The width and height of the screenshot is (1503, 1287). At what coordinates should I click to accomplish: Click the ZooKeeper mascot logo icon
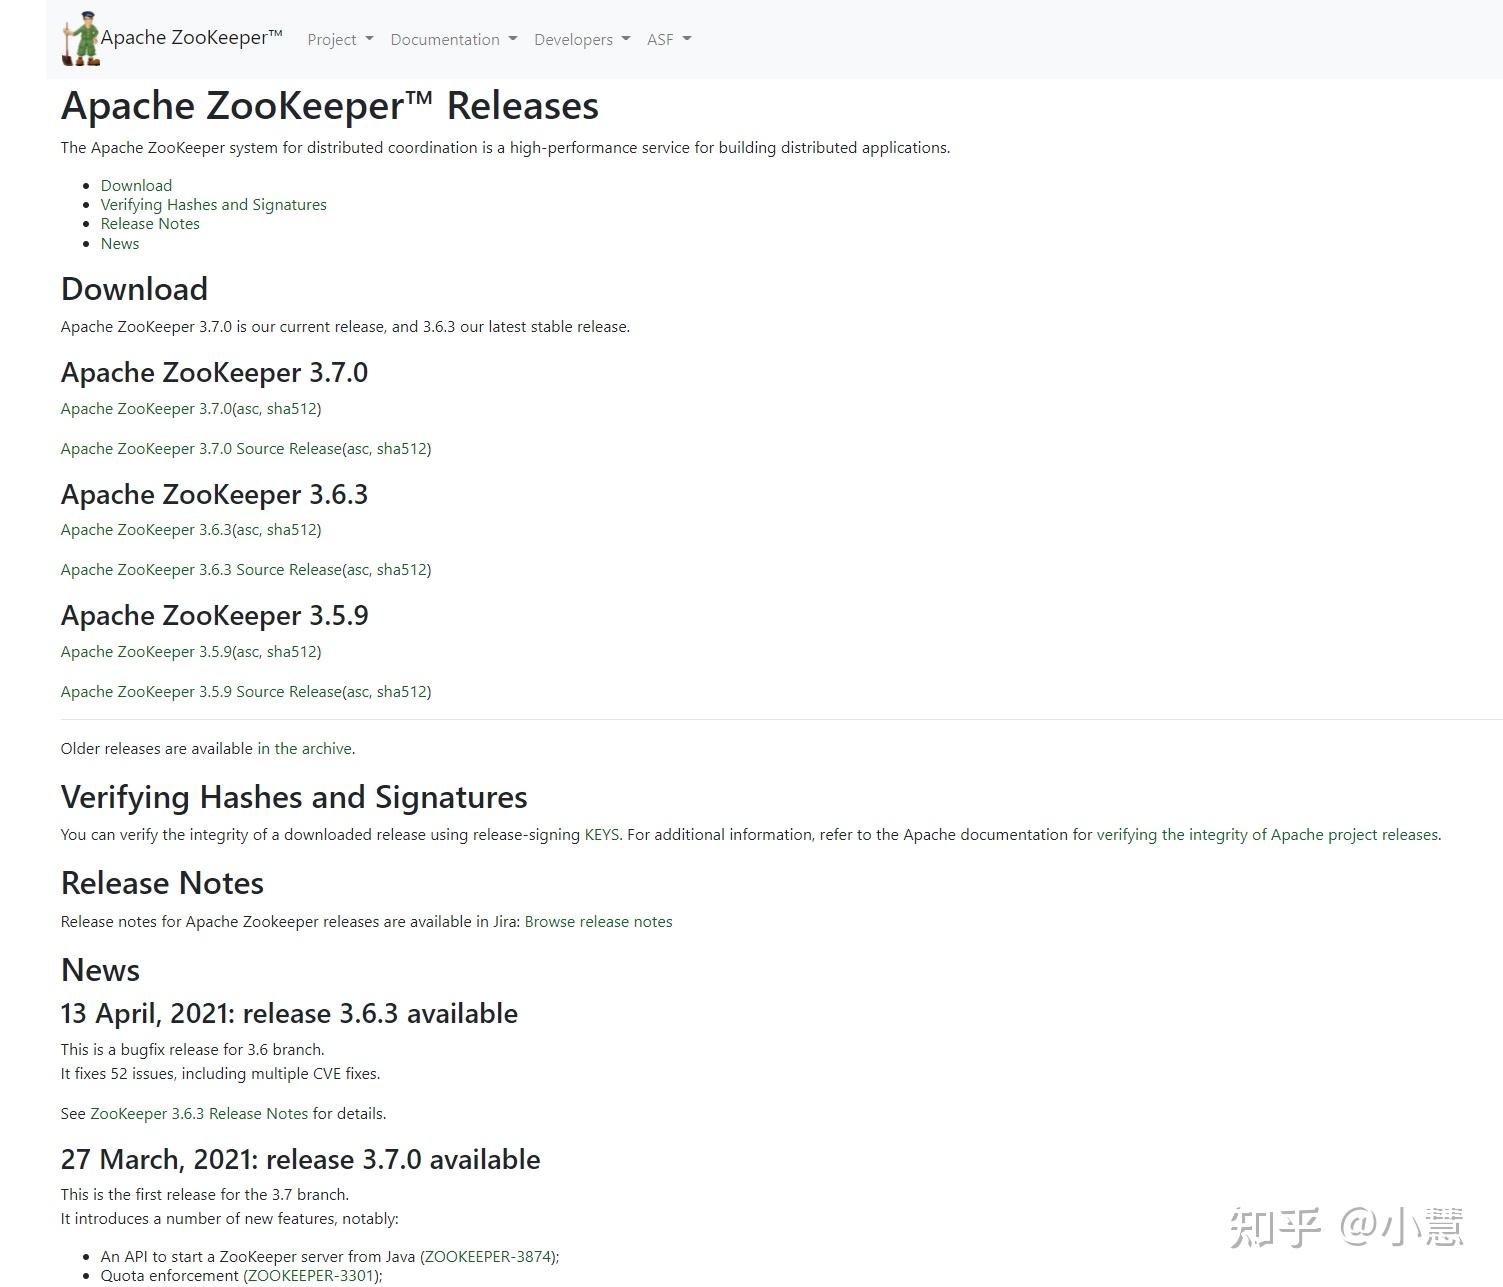click(81, 39)
